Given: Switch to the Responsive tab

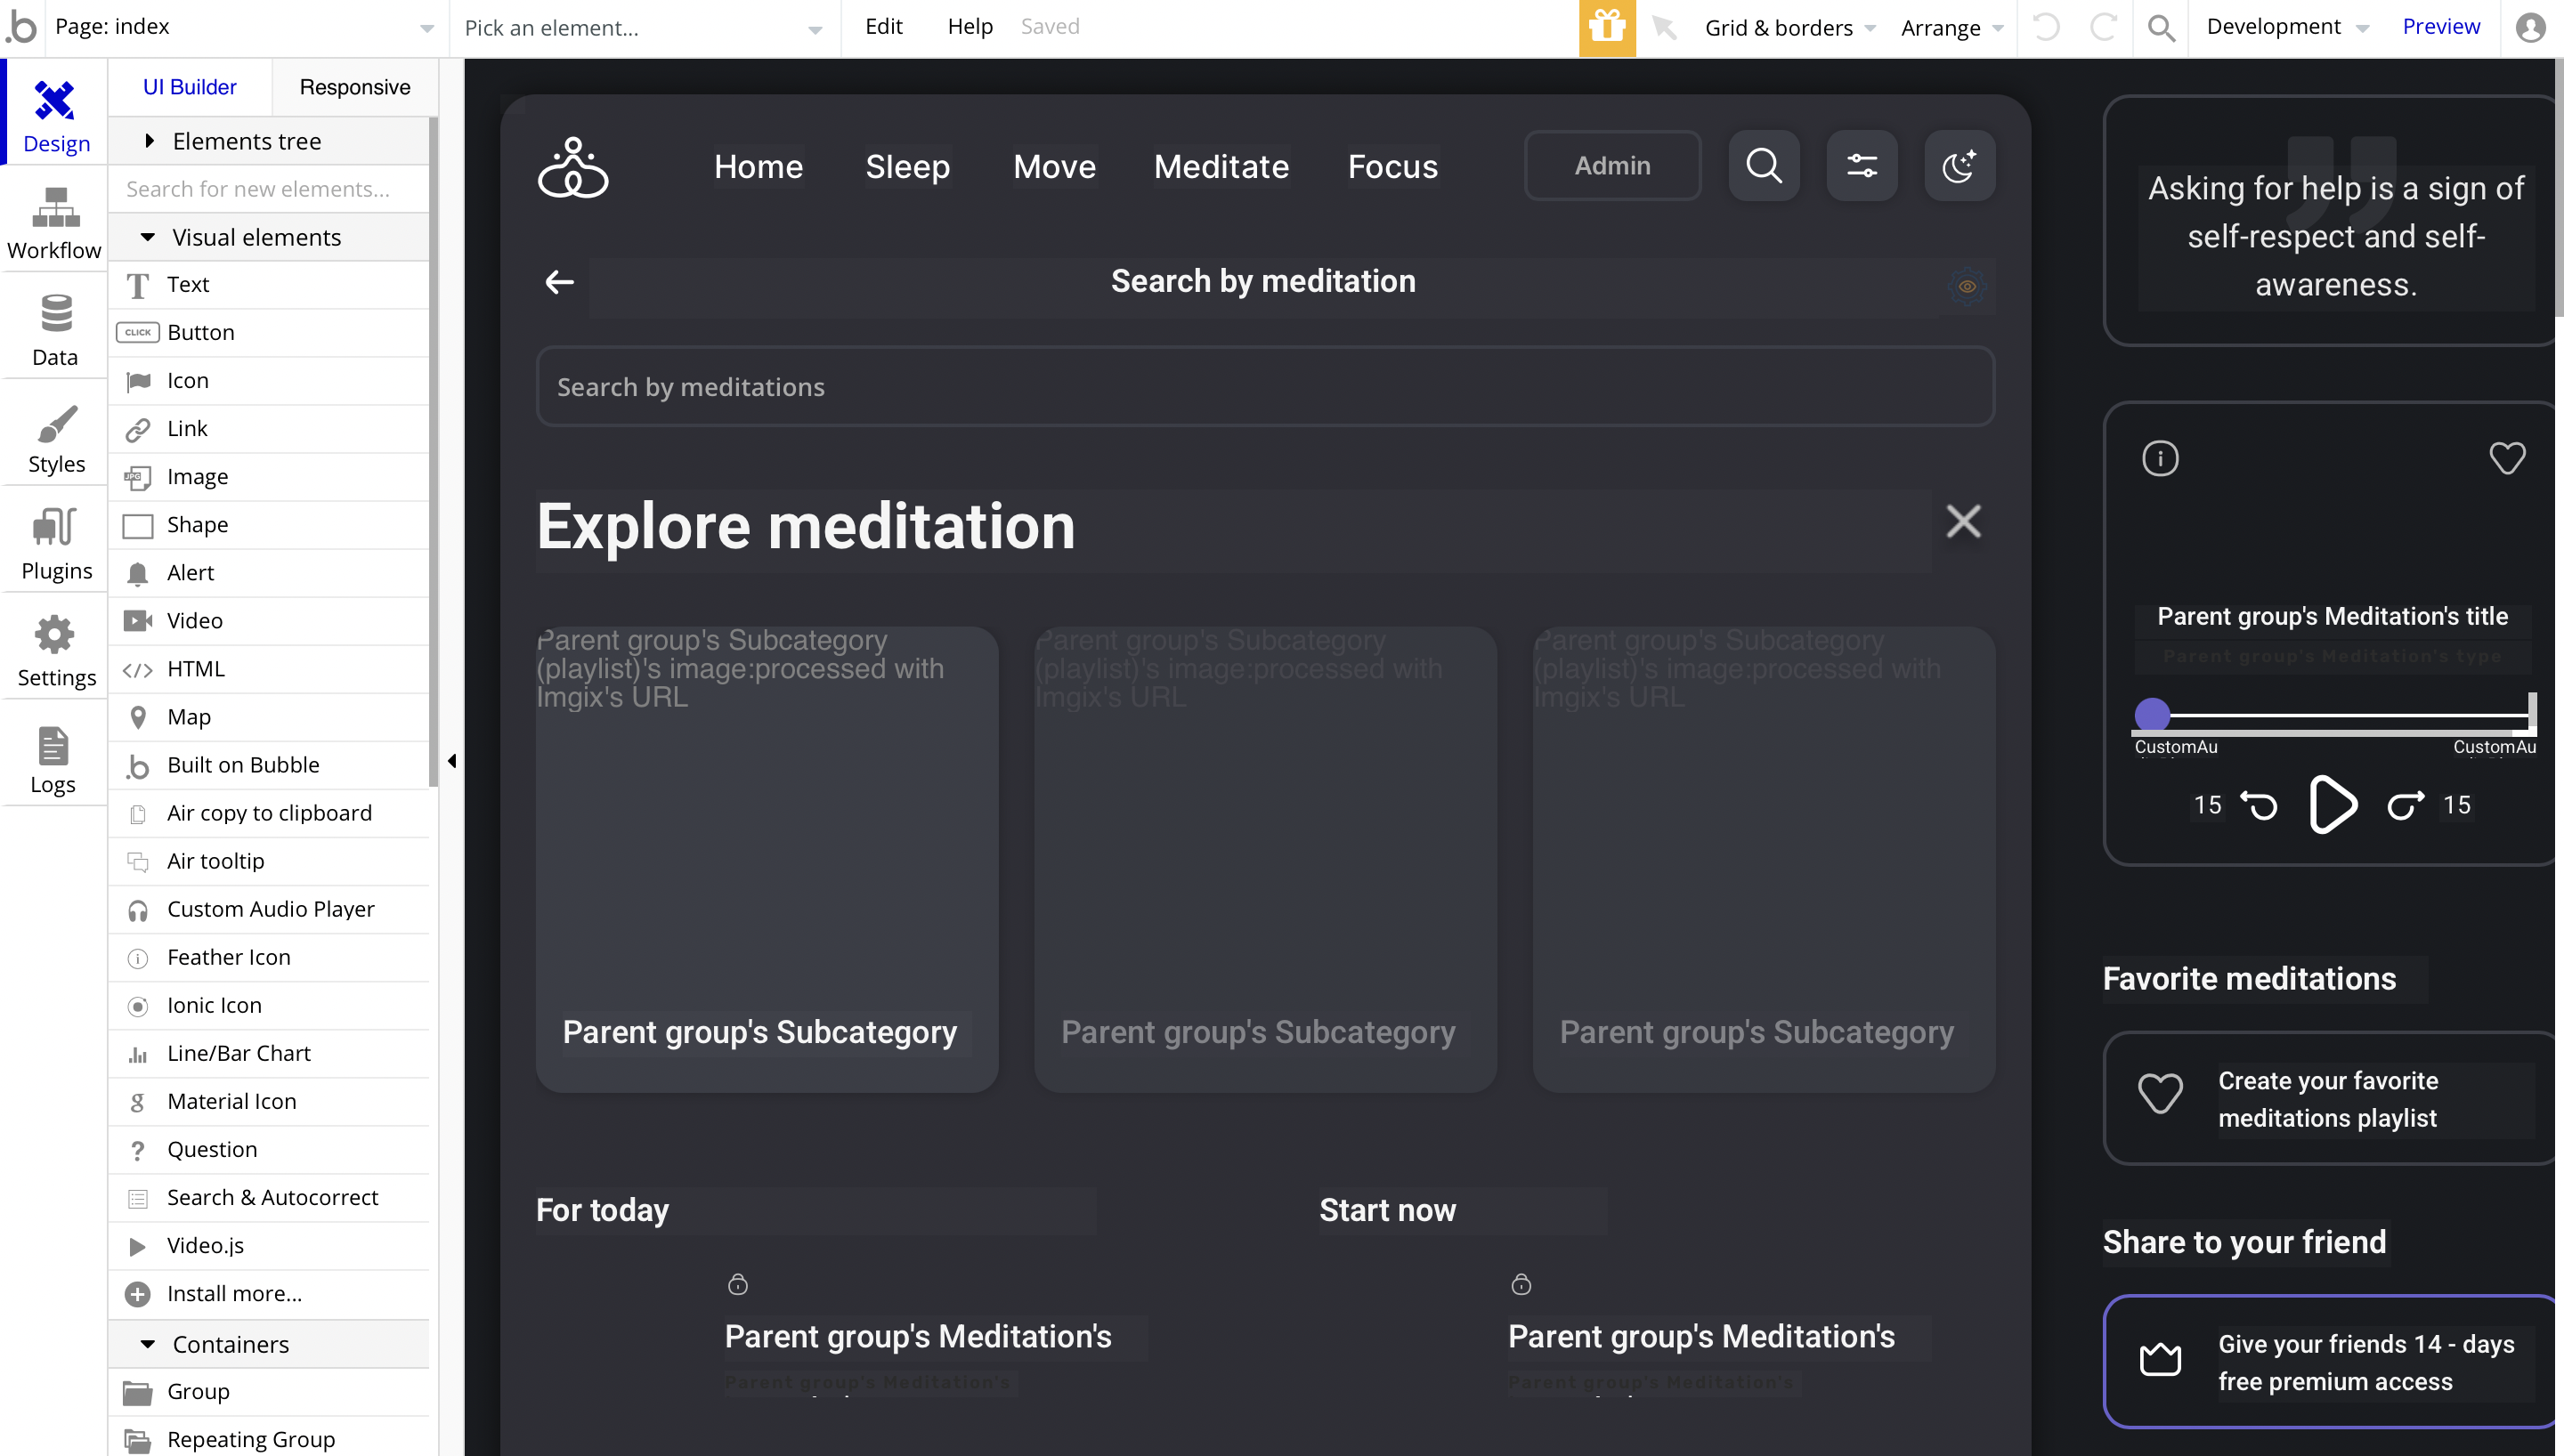Looking at the screenshot, I should 354,87.
